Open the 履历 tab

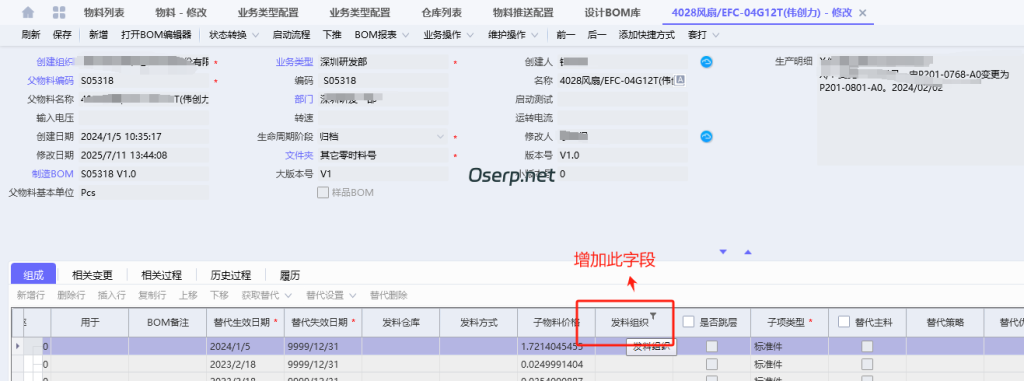(x=289, y=275)
